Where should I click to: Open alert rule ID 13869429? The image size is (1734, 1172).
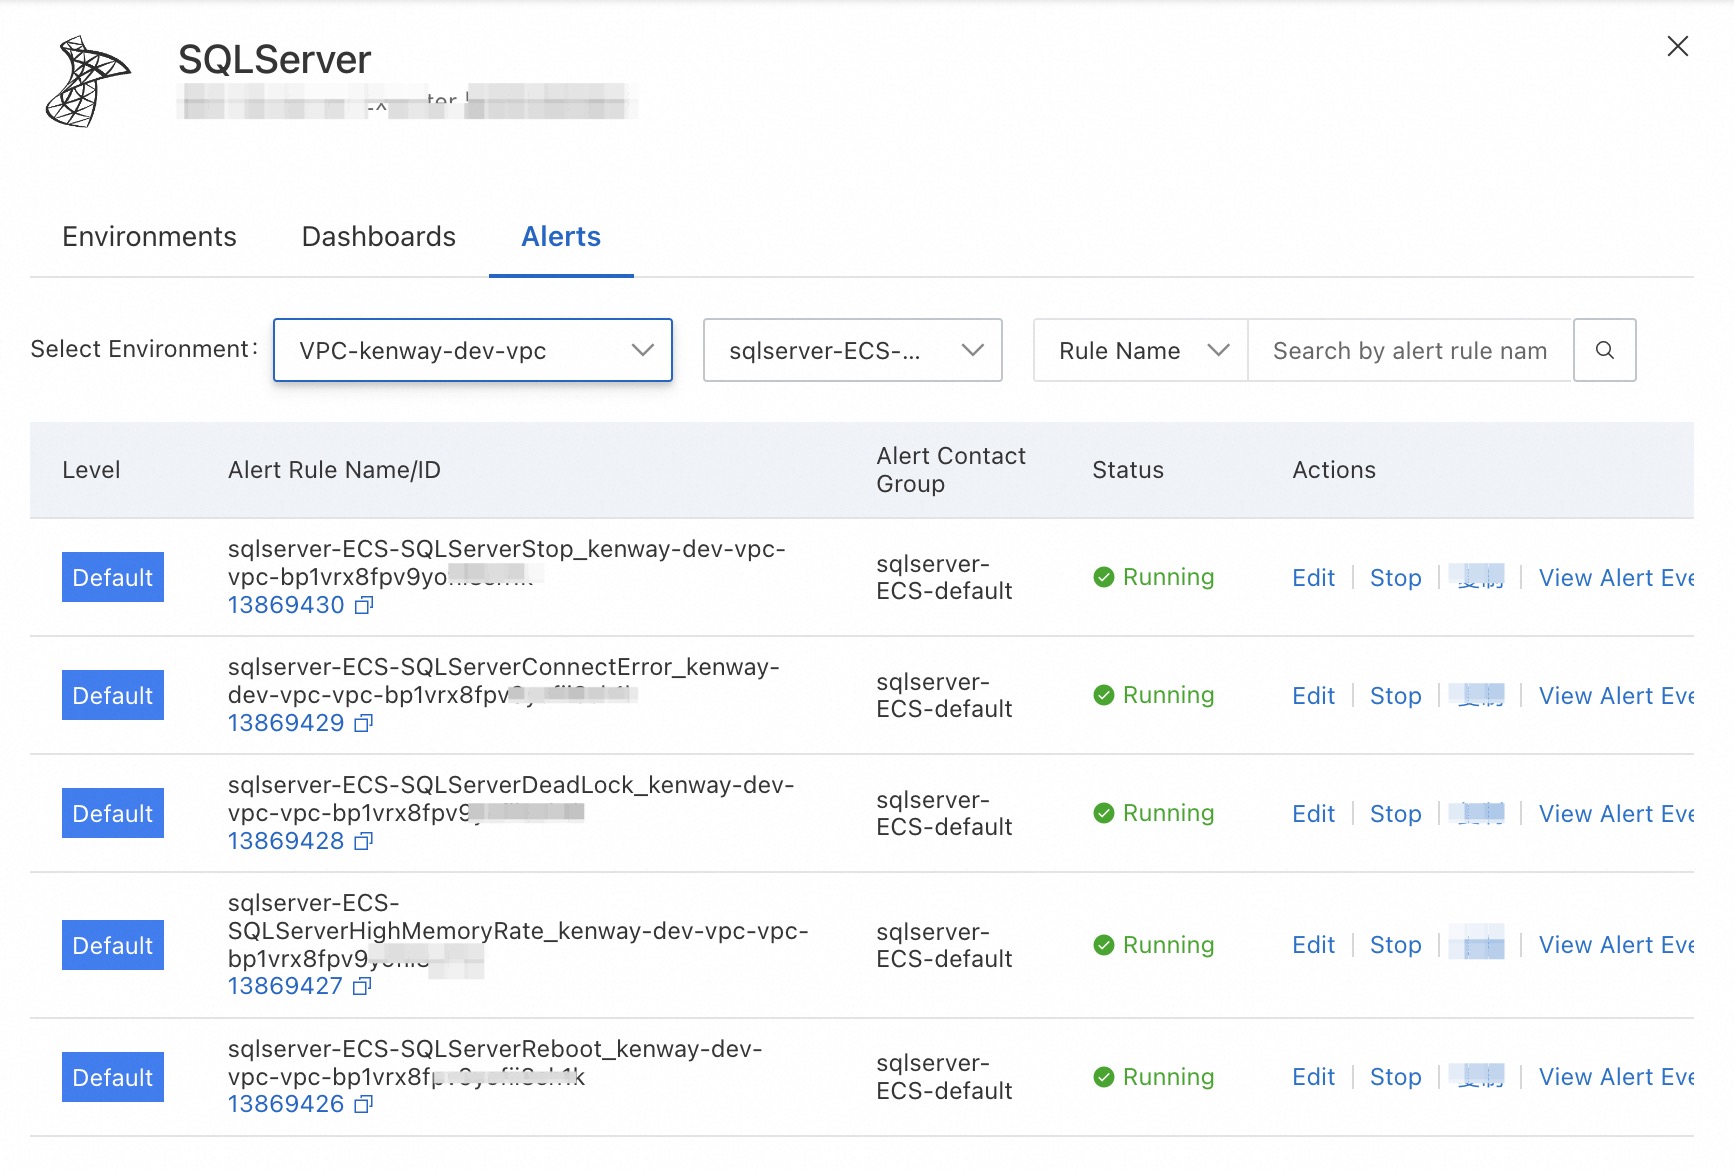click(286, 723)
